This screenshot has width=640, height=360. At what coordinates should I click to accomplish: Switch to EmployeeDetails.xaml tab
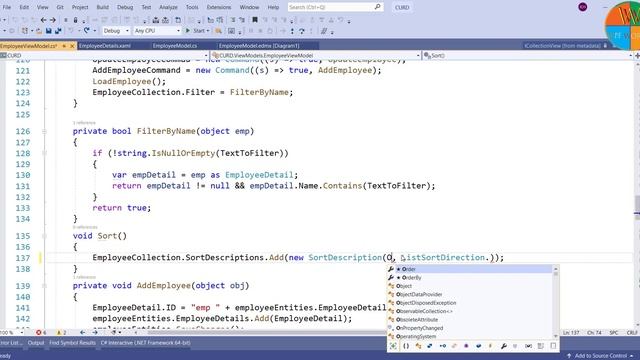coord(105,46)
